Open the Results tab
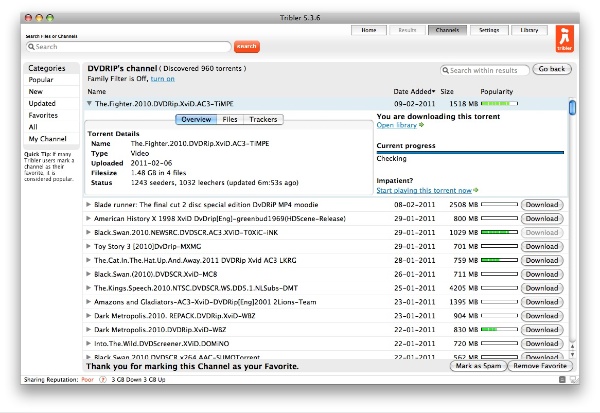This screenshot has height=413, width=600. coord(408,30)
